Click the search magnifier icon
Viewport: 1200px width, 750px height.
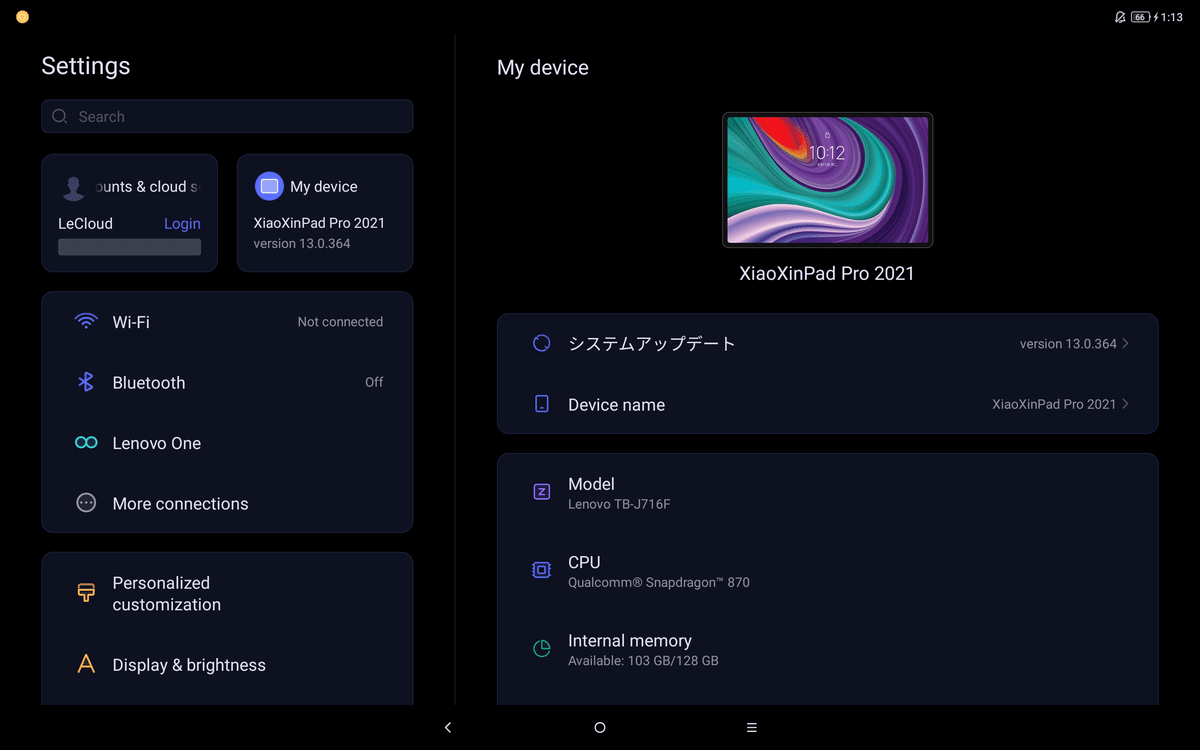60,116
